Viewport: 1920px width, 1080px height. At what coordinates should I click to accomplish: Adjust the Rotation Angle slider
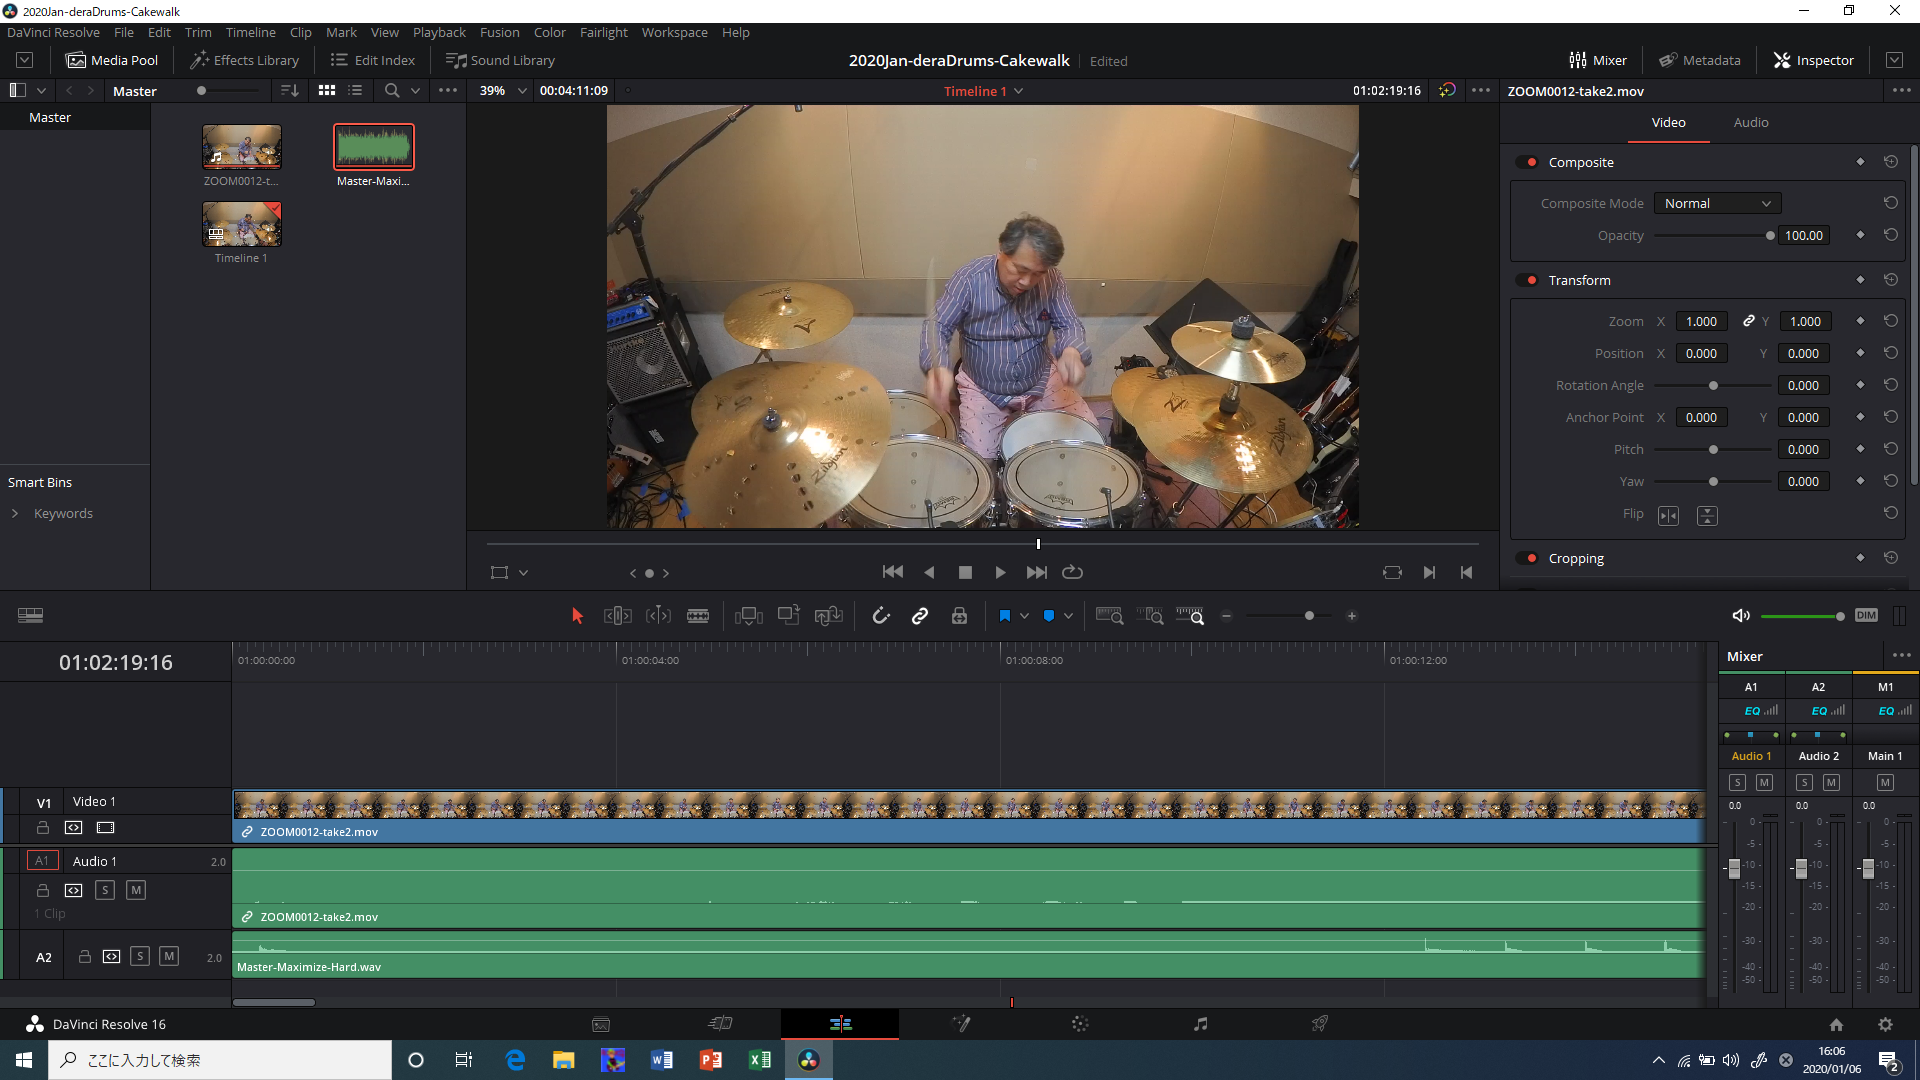(1713, 386)
